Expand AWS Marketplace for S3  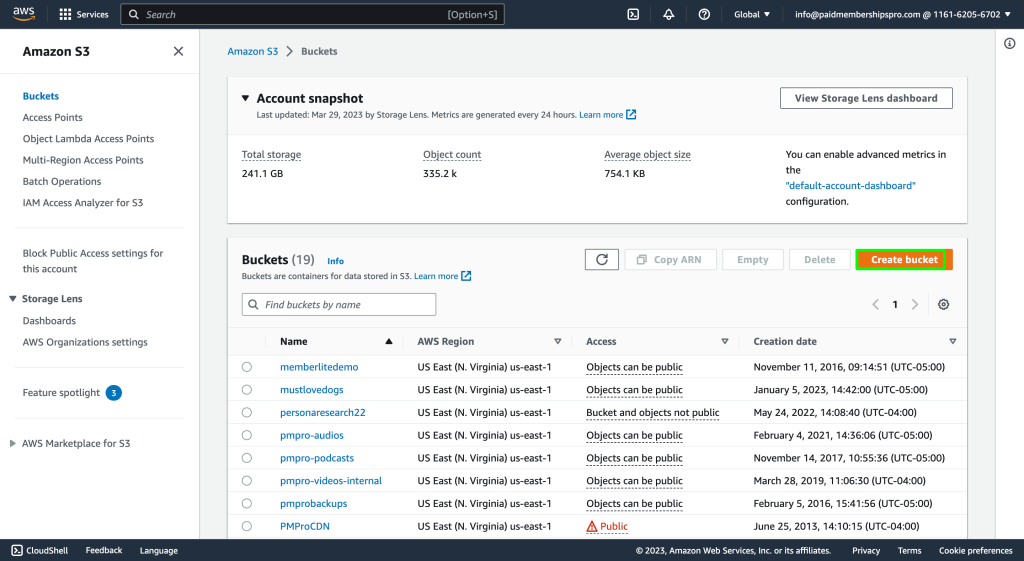(x=12, y=443)
